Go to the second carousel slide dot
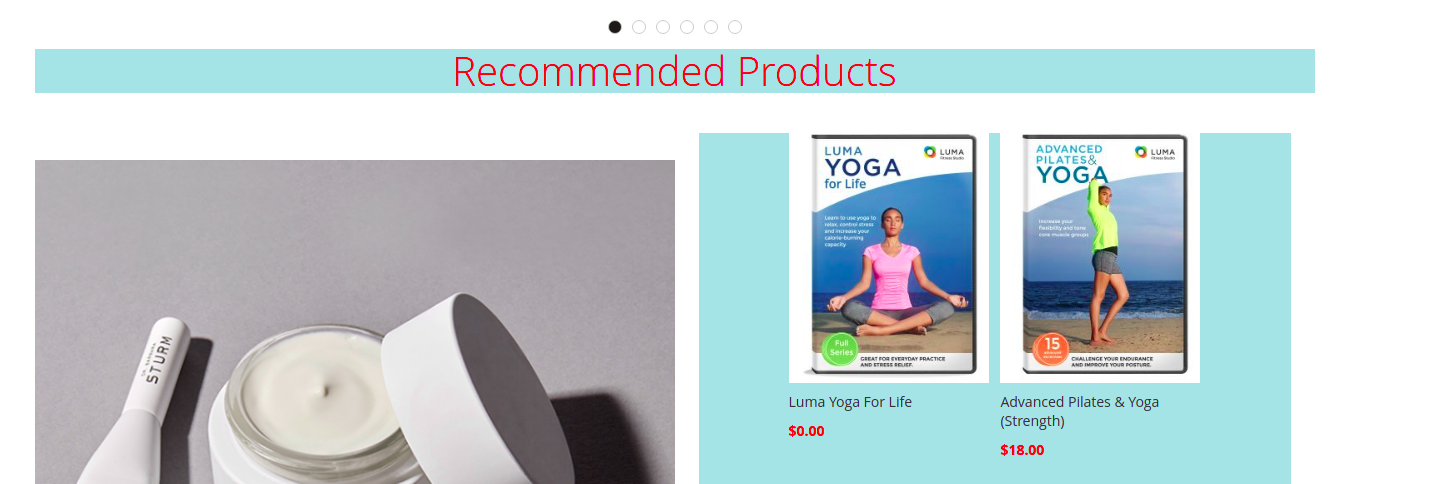This screenshot has width=1431, height=484. (639, 27)
